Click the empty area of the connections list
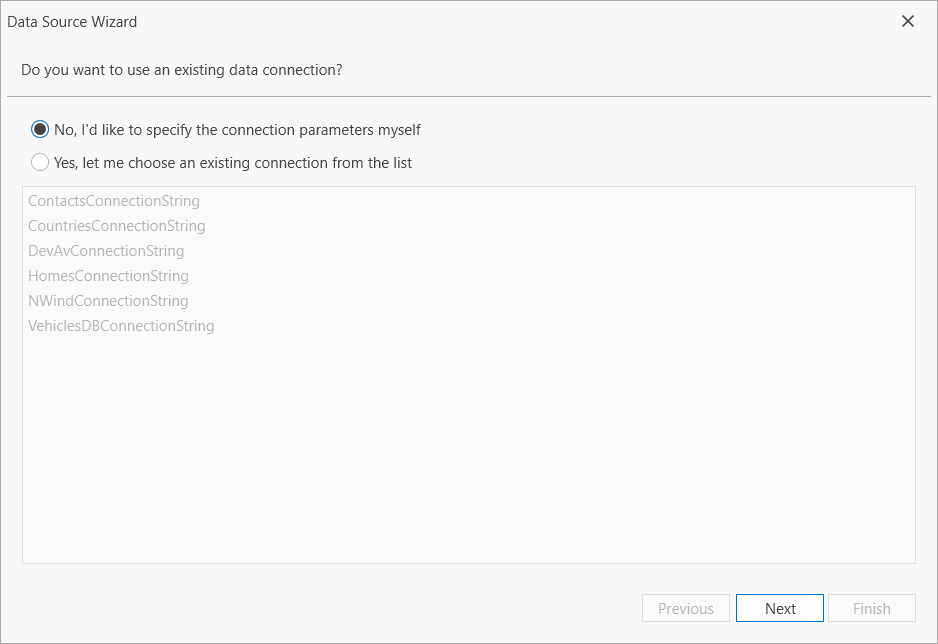 click(470, 450)
